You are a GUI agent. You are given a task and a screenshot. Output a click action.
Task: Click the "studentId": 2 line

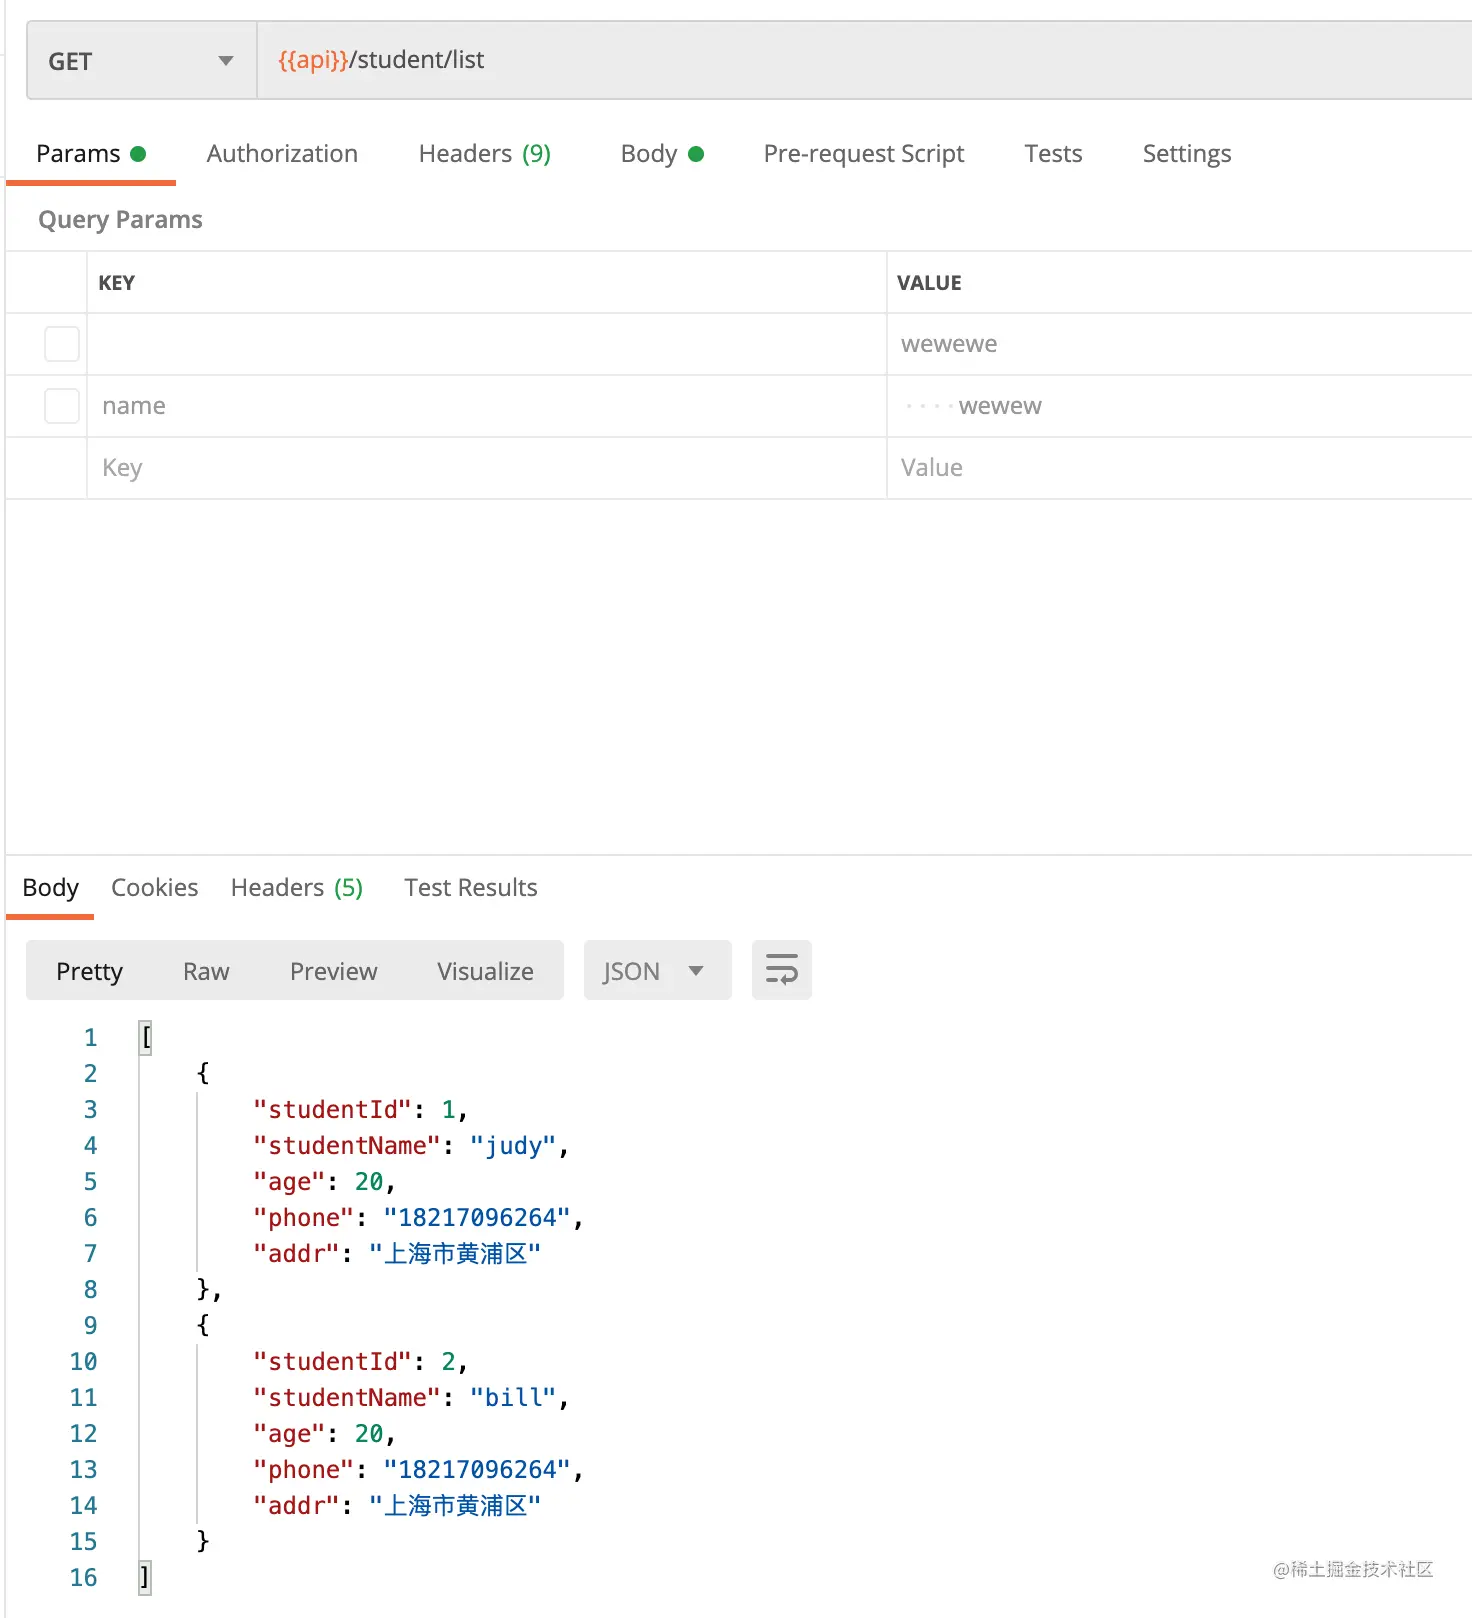(x=360, y=1362)
